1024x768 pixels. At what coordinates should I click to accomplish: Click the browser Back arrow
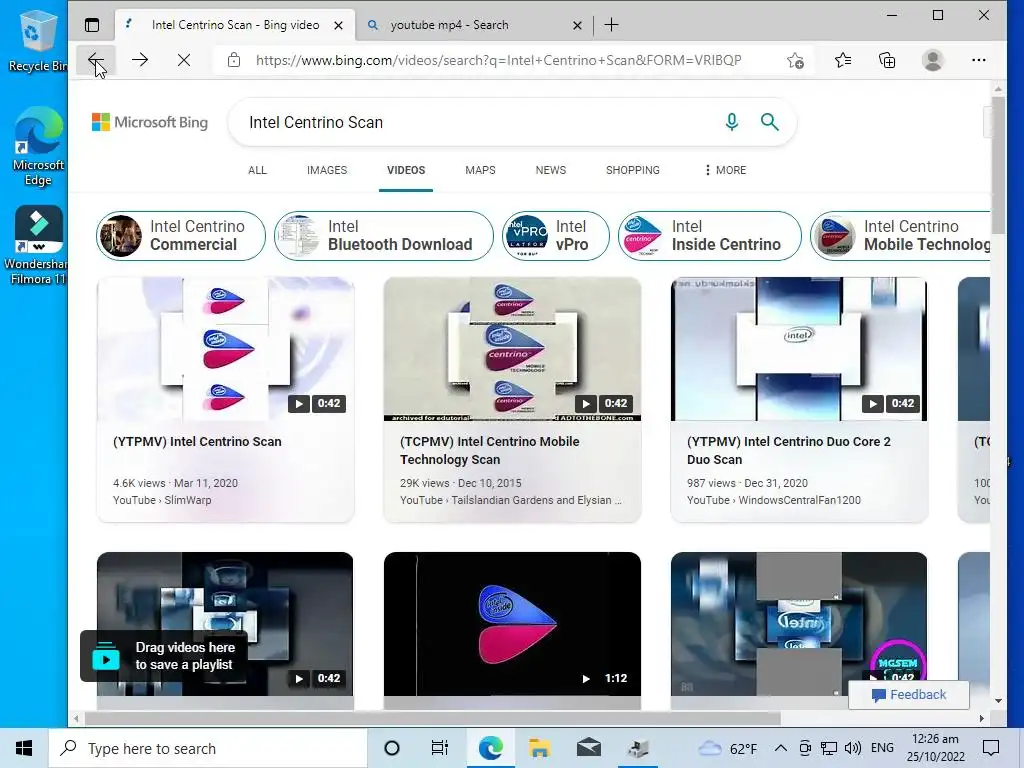click(x=95, y=60)
